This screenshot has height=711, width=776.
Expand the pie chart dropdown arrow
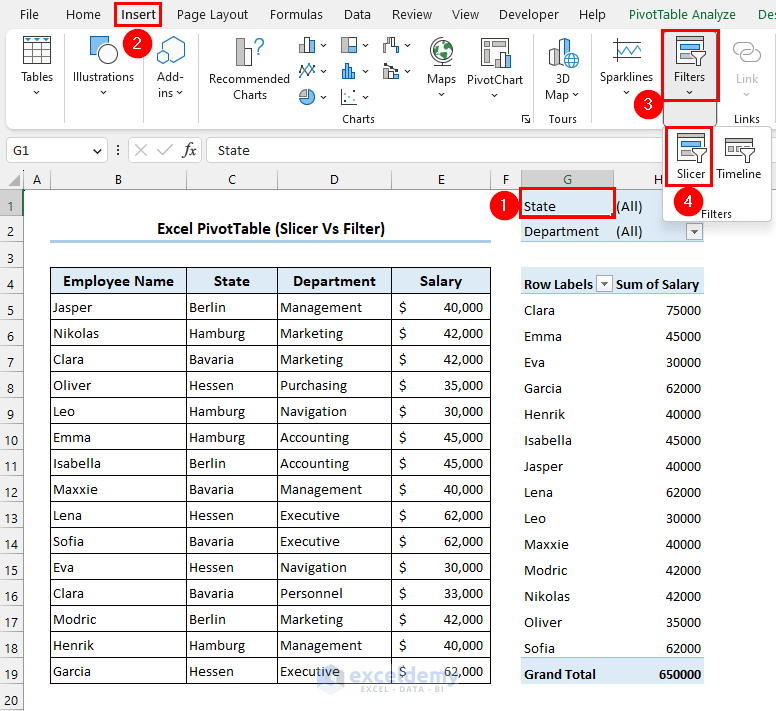point(324,97)
